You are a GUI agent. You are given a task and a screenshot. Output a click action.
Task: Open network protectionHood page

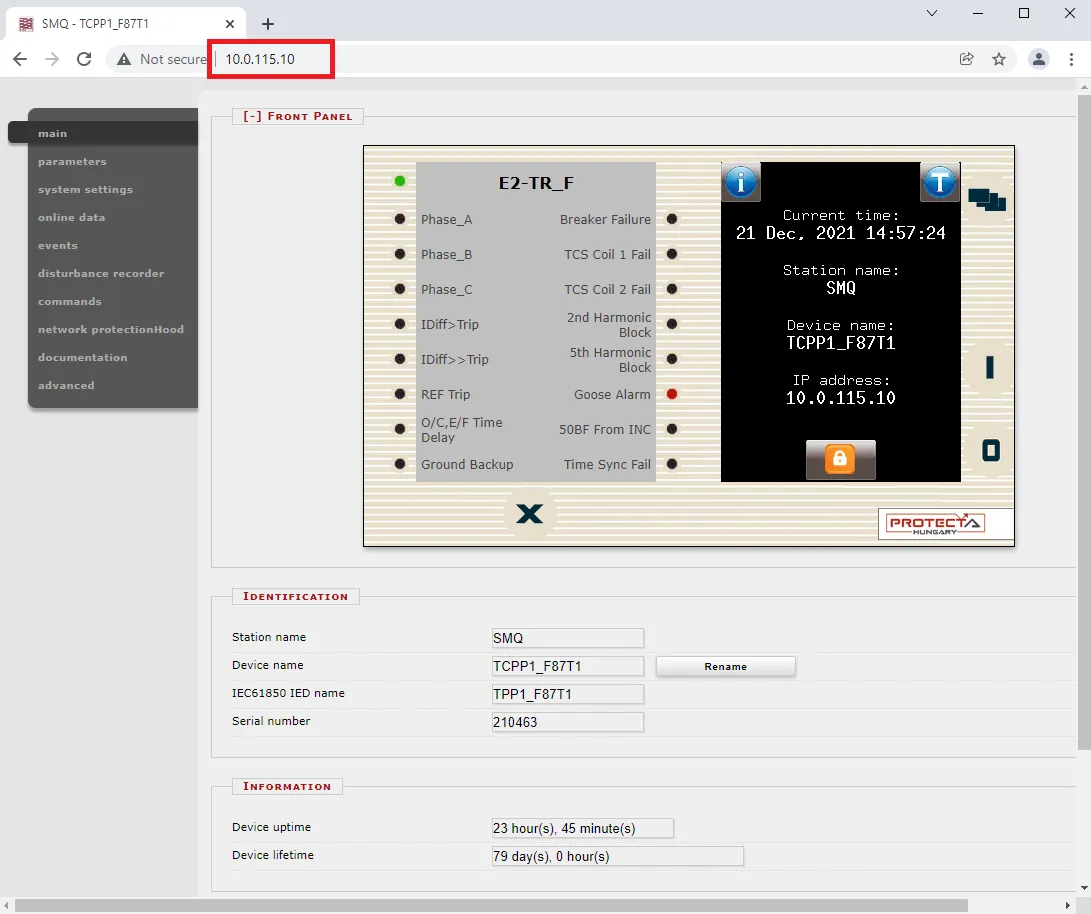(111, 329)
